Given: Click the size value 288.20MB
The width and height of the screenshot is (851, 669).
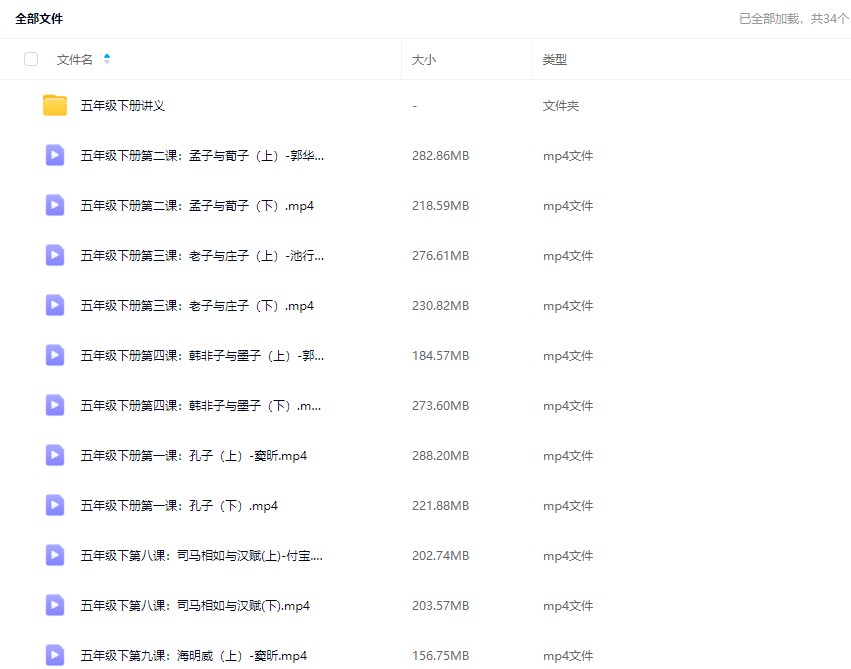Looking at the screenshot, I should 440,455.
